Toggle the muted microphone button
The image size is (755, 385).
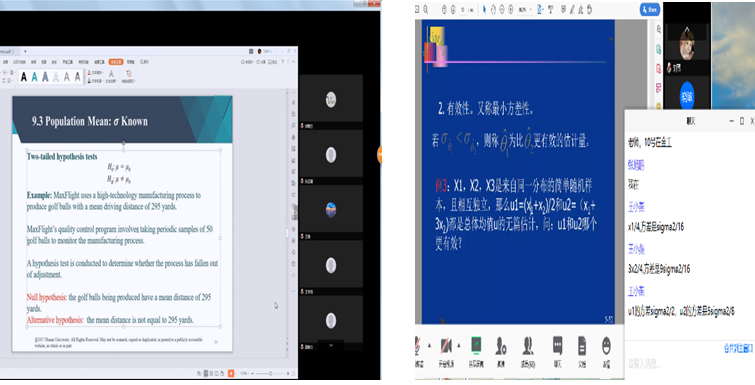click(418, 345)
